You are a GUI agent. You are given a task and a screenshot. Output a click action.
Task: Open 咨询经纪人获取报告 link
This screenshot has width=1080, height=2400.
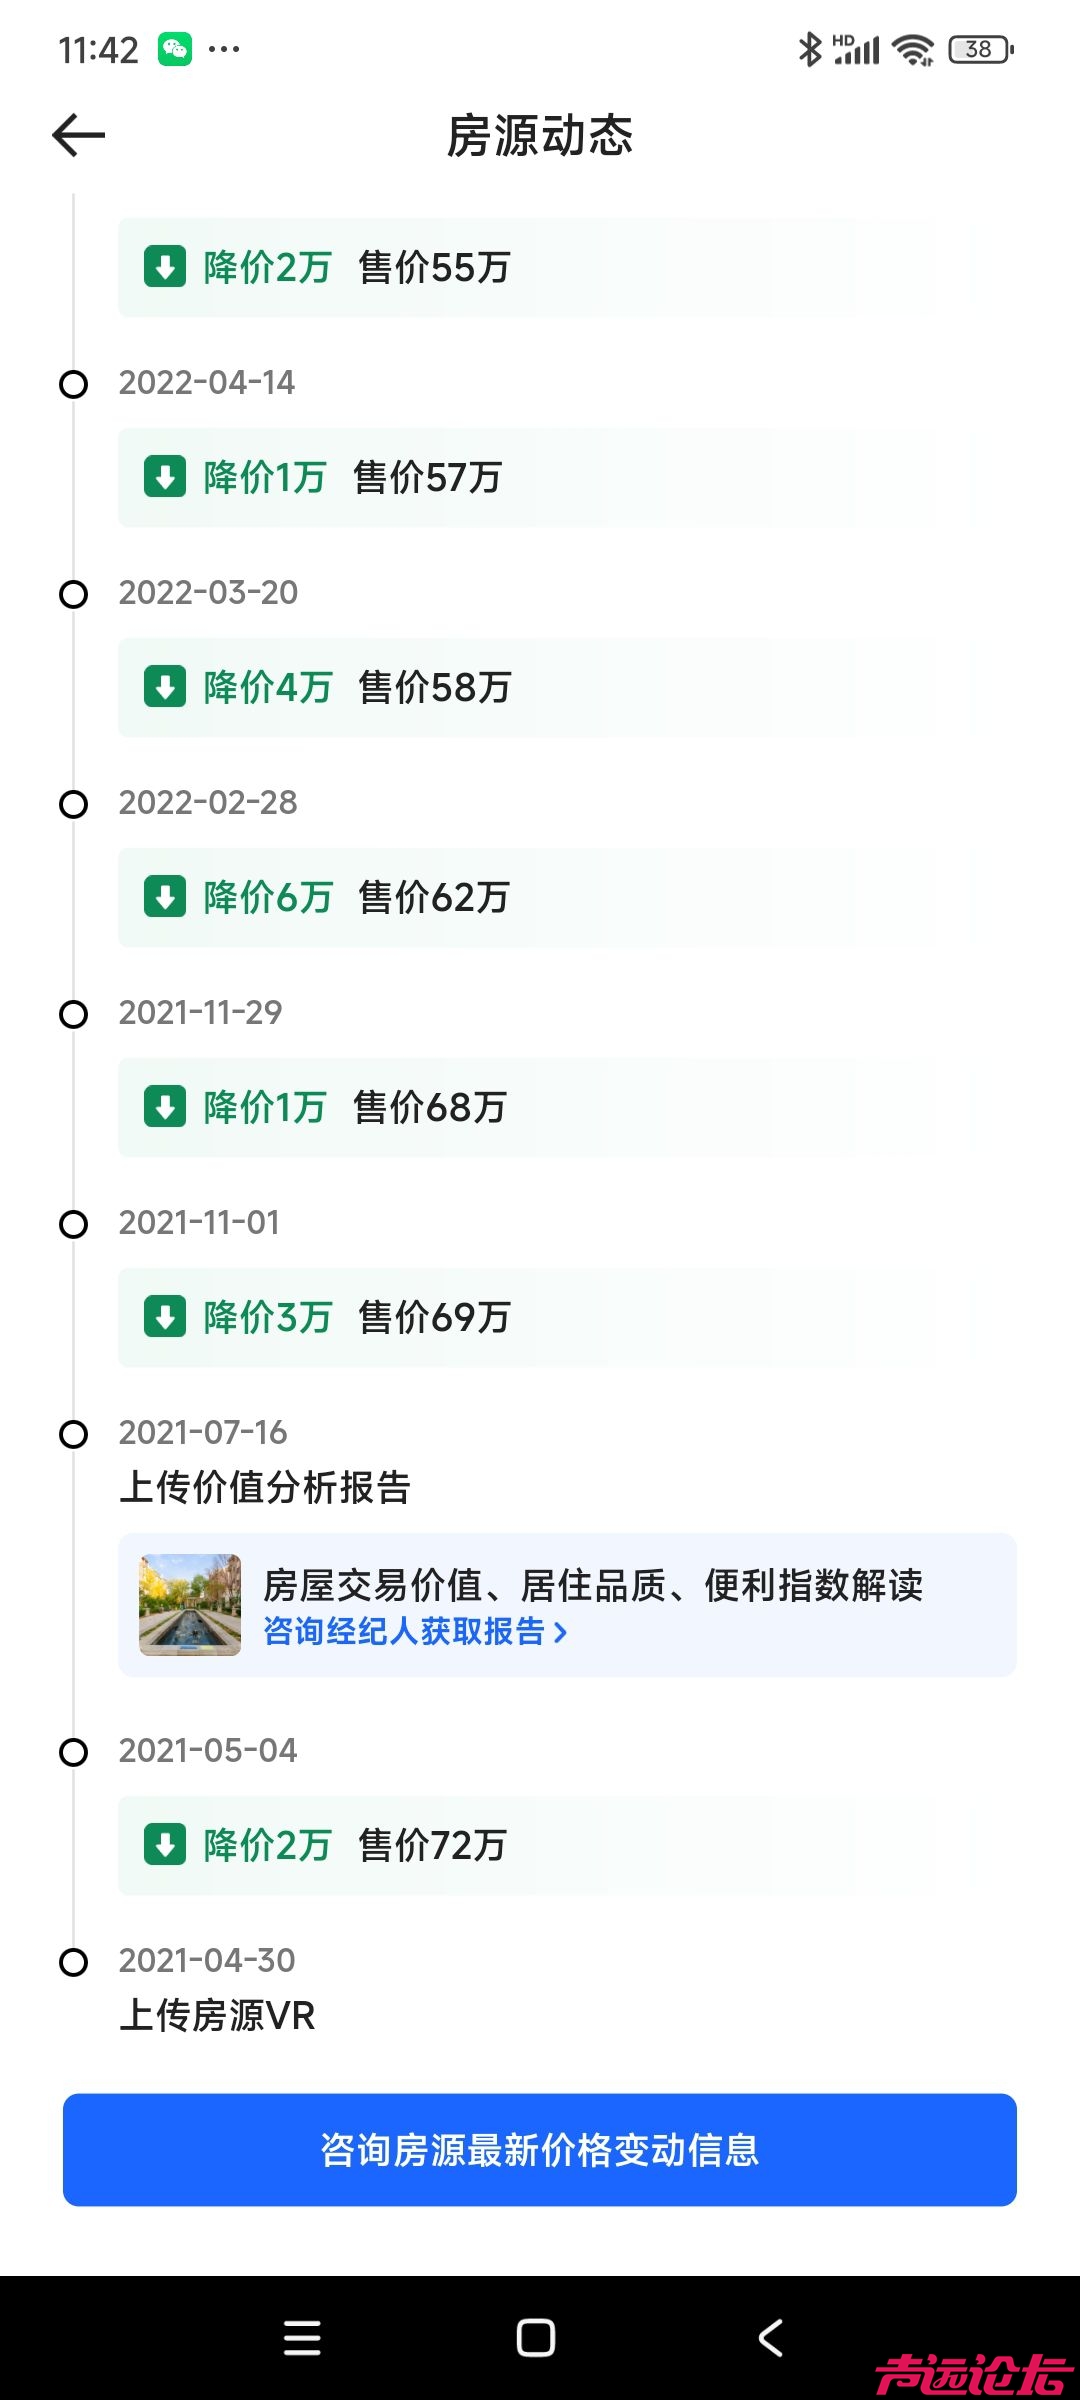tap(414, 1632)
